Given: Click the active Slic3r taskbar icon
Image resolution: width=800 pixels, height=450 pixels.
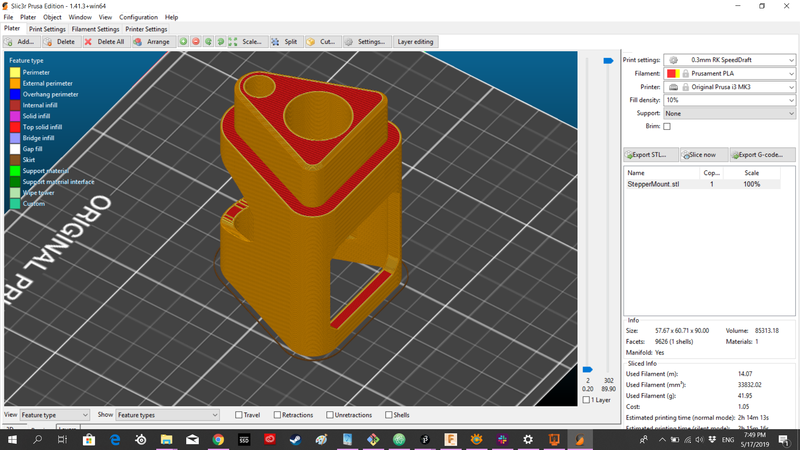Looking at the screenshot, I should (580, 439).
